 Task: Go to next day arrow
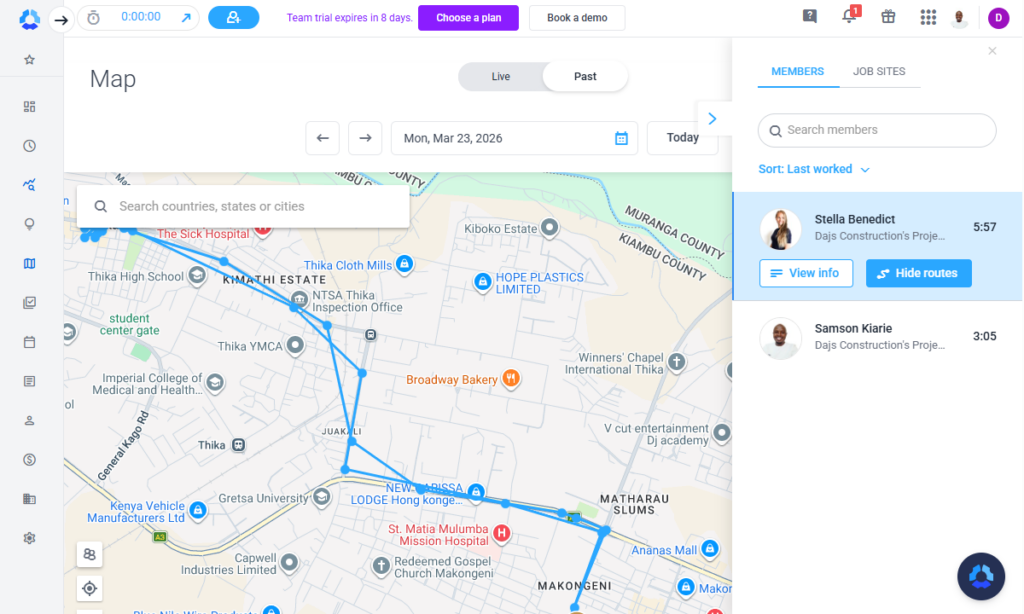click(x=365, y=138)
